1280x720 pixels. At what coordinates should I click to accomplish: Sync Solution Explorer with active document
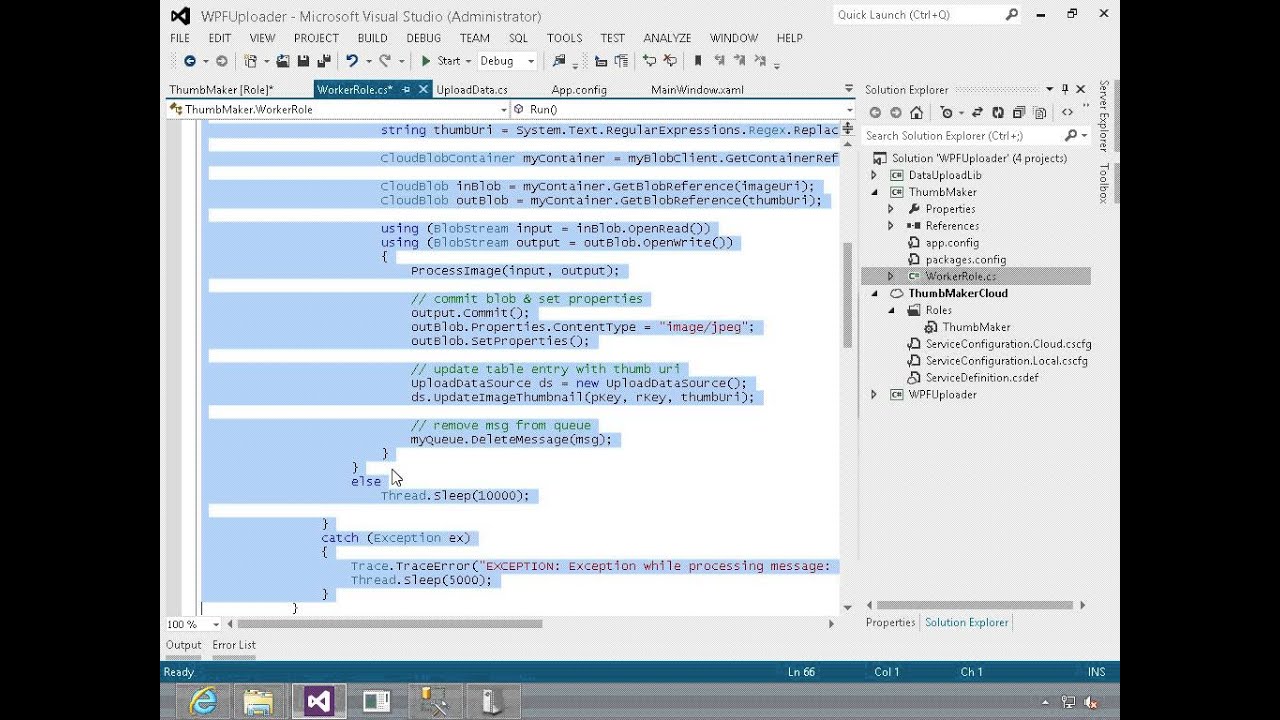click(x=977, y=113)
